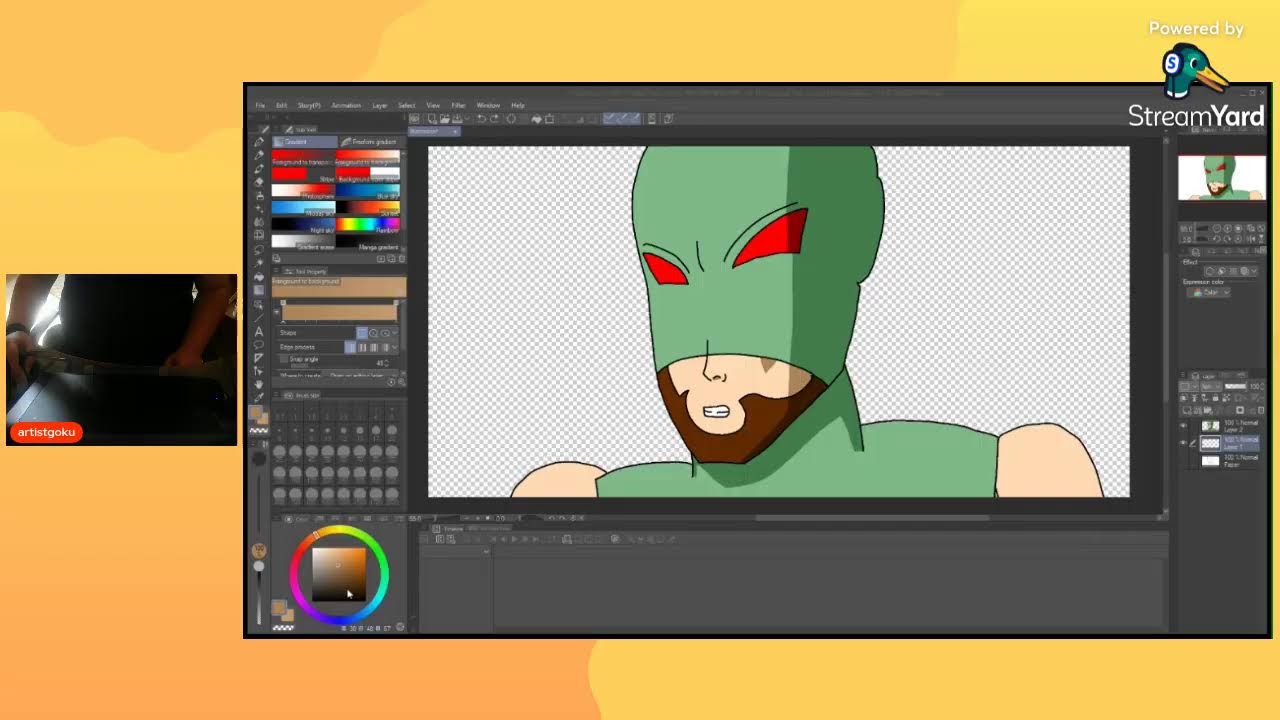Click the new animation folder timeline icon
Image resolution: width=1280 pixels, height=720 pixels.
point(566,539)
